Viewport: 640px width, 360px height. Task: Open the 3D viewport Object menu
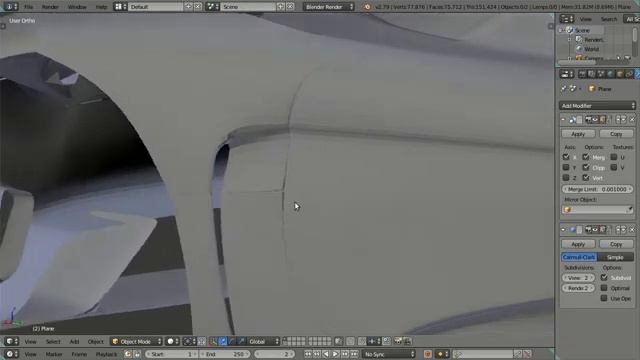(x=96, y=342)
